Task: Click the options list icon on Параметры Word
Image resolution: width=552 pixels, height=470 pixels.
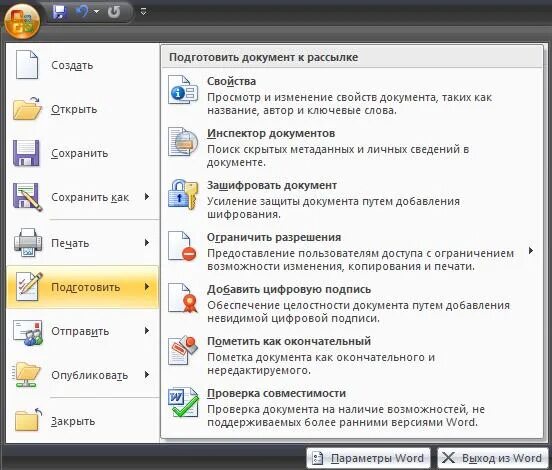Action: tap(318, 458)
